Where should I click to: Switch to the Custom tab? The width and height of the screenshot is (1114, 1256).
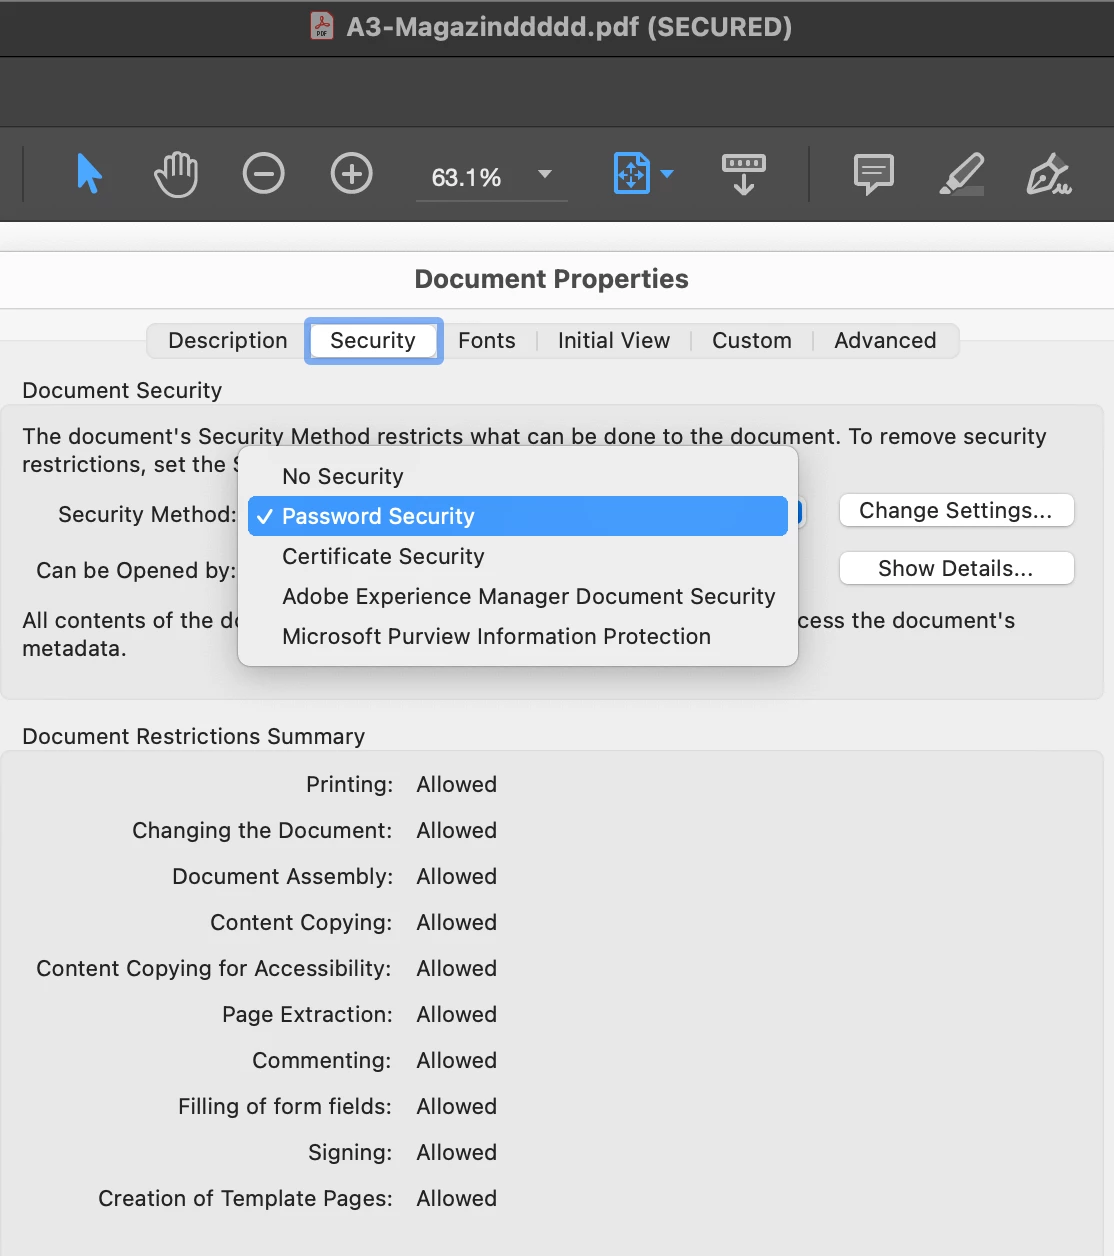point(752,340)
